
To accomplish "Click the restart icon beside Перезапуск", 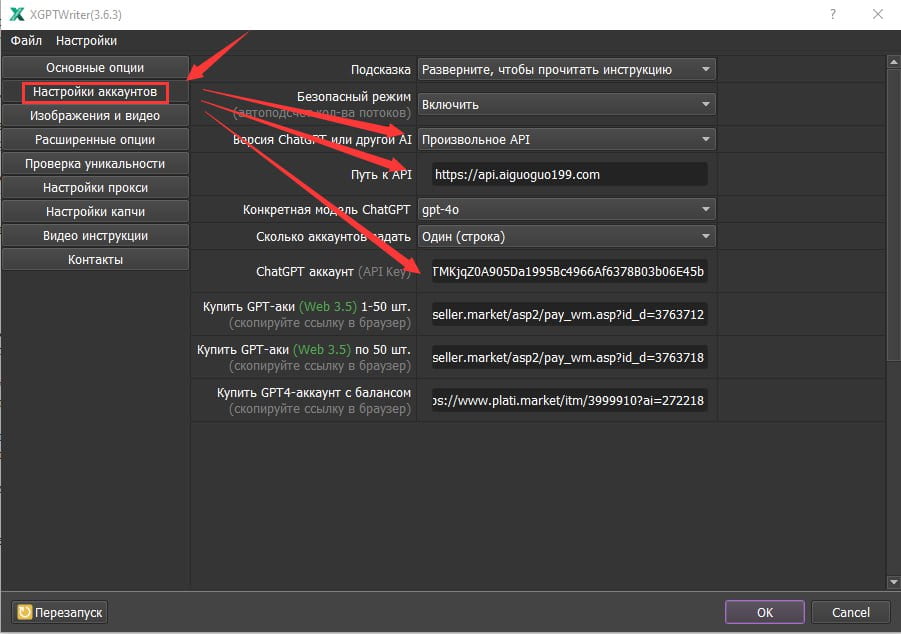I will click(x=25, y=612).
